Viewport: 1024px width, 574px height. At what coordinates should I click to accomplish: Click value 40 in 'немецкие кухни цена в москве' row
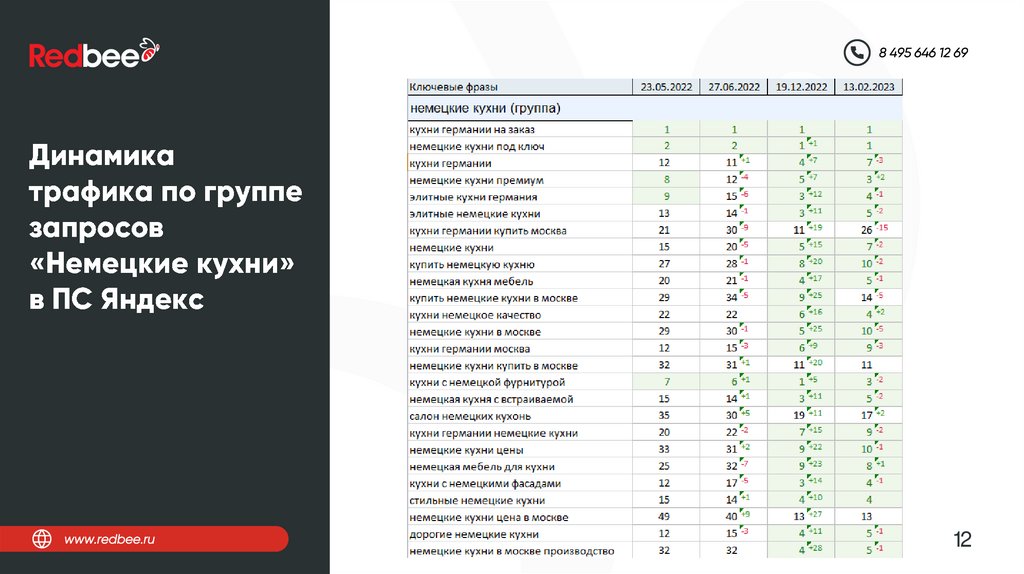[731, 517]
